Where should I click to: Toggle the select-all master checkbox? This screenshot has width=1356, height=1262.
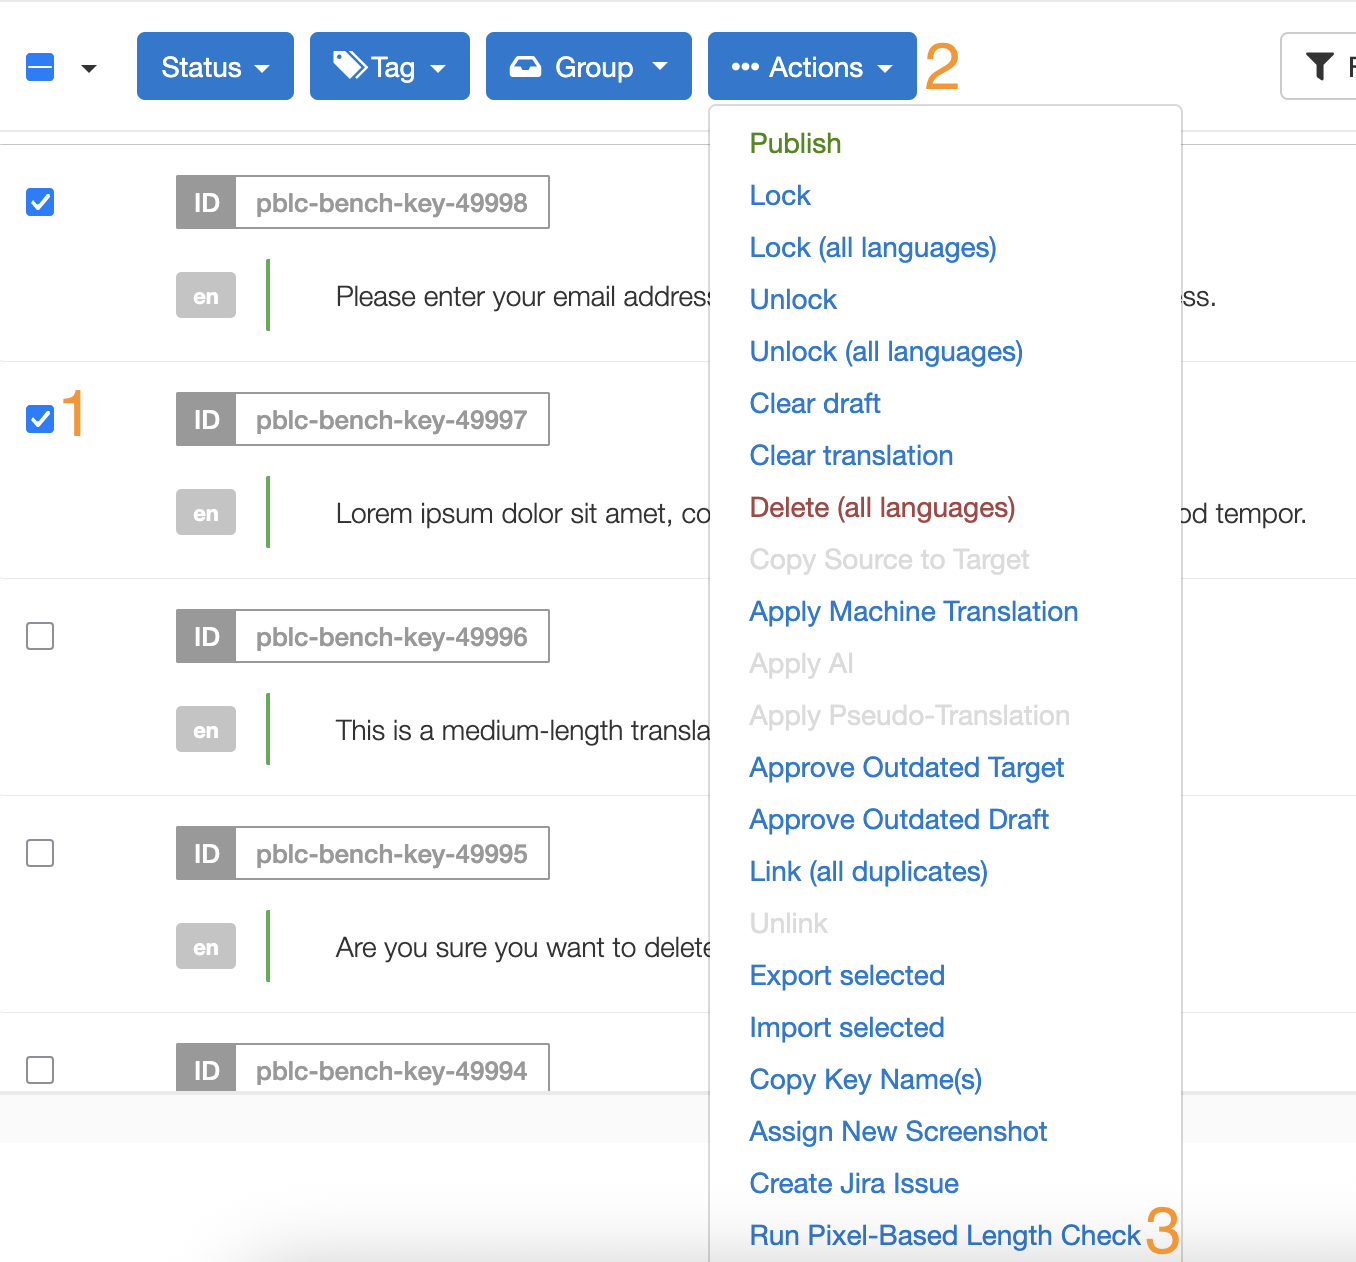[40, 67]
